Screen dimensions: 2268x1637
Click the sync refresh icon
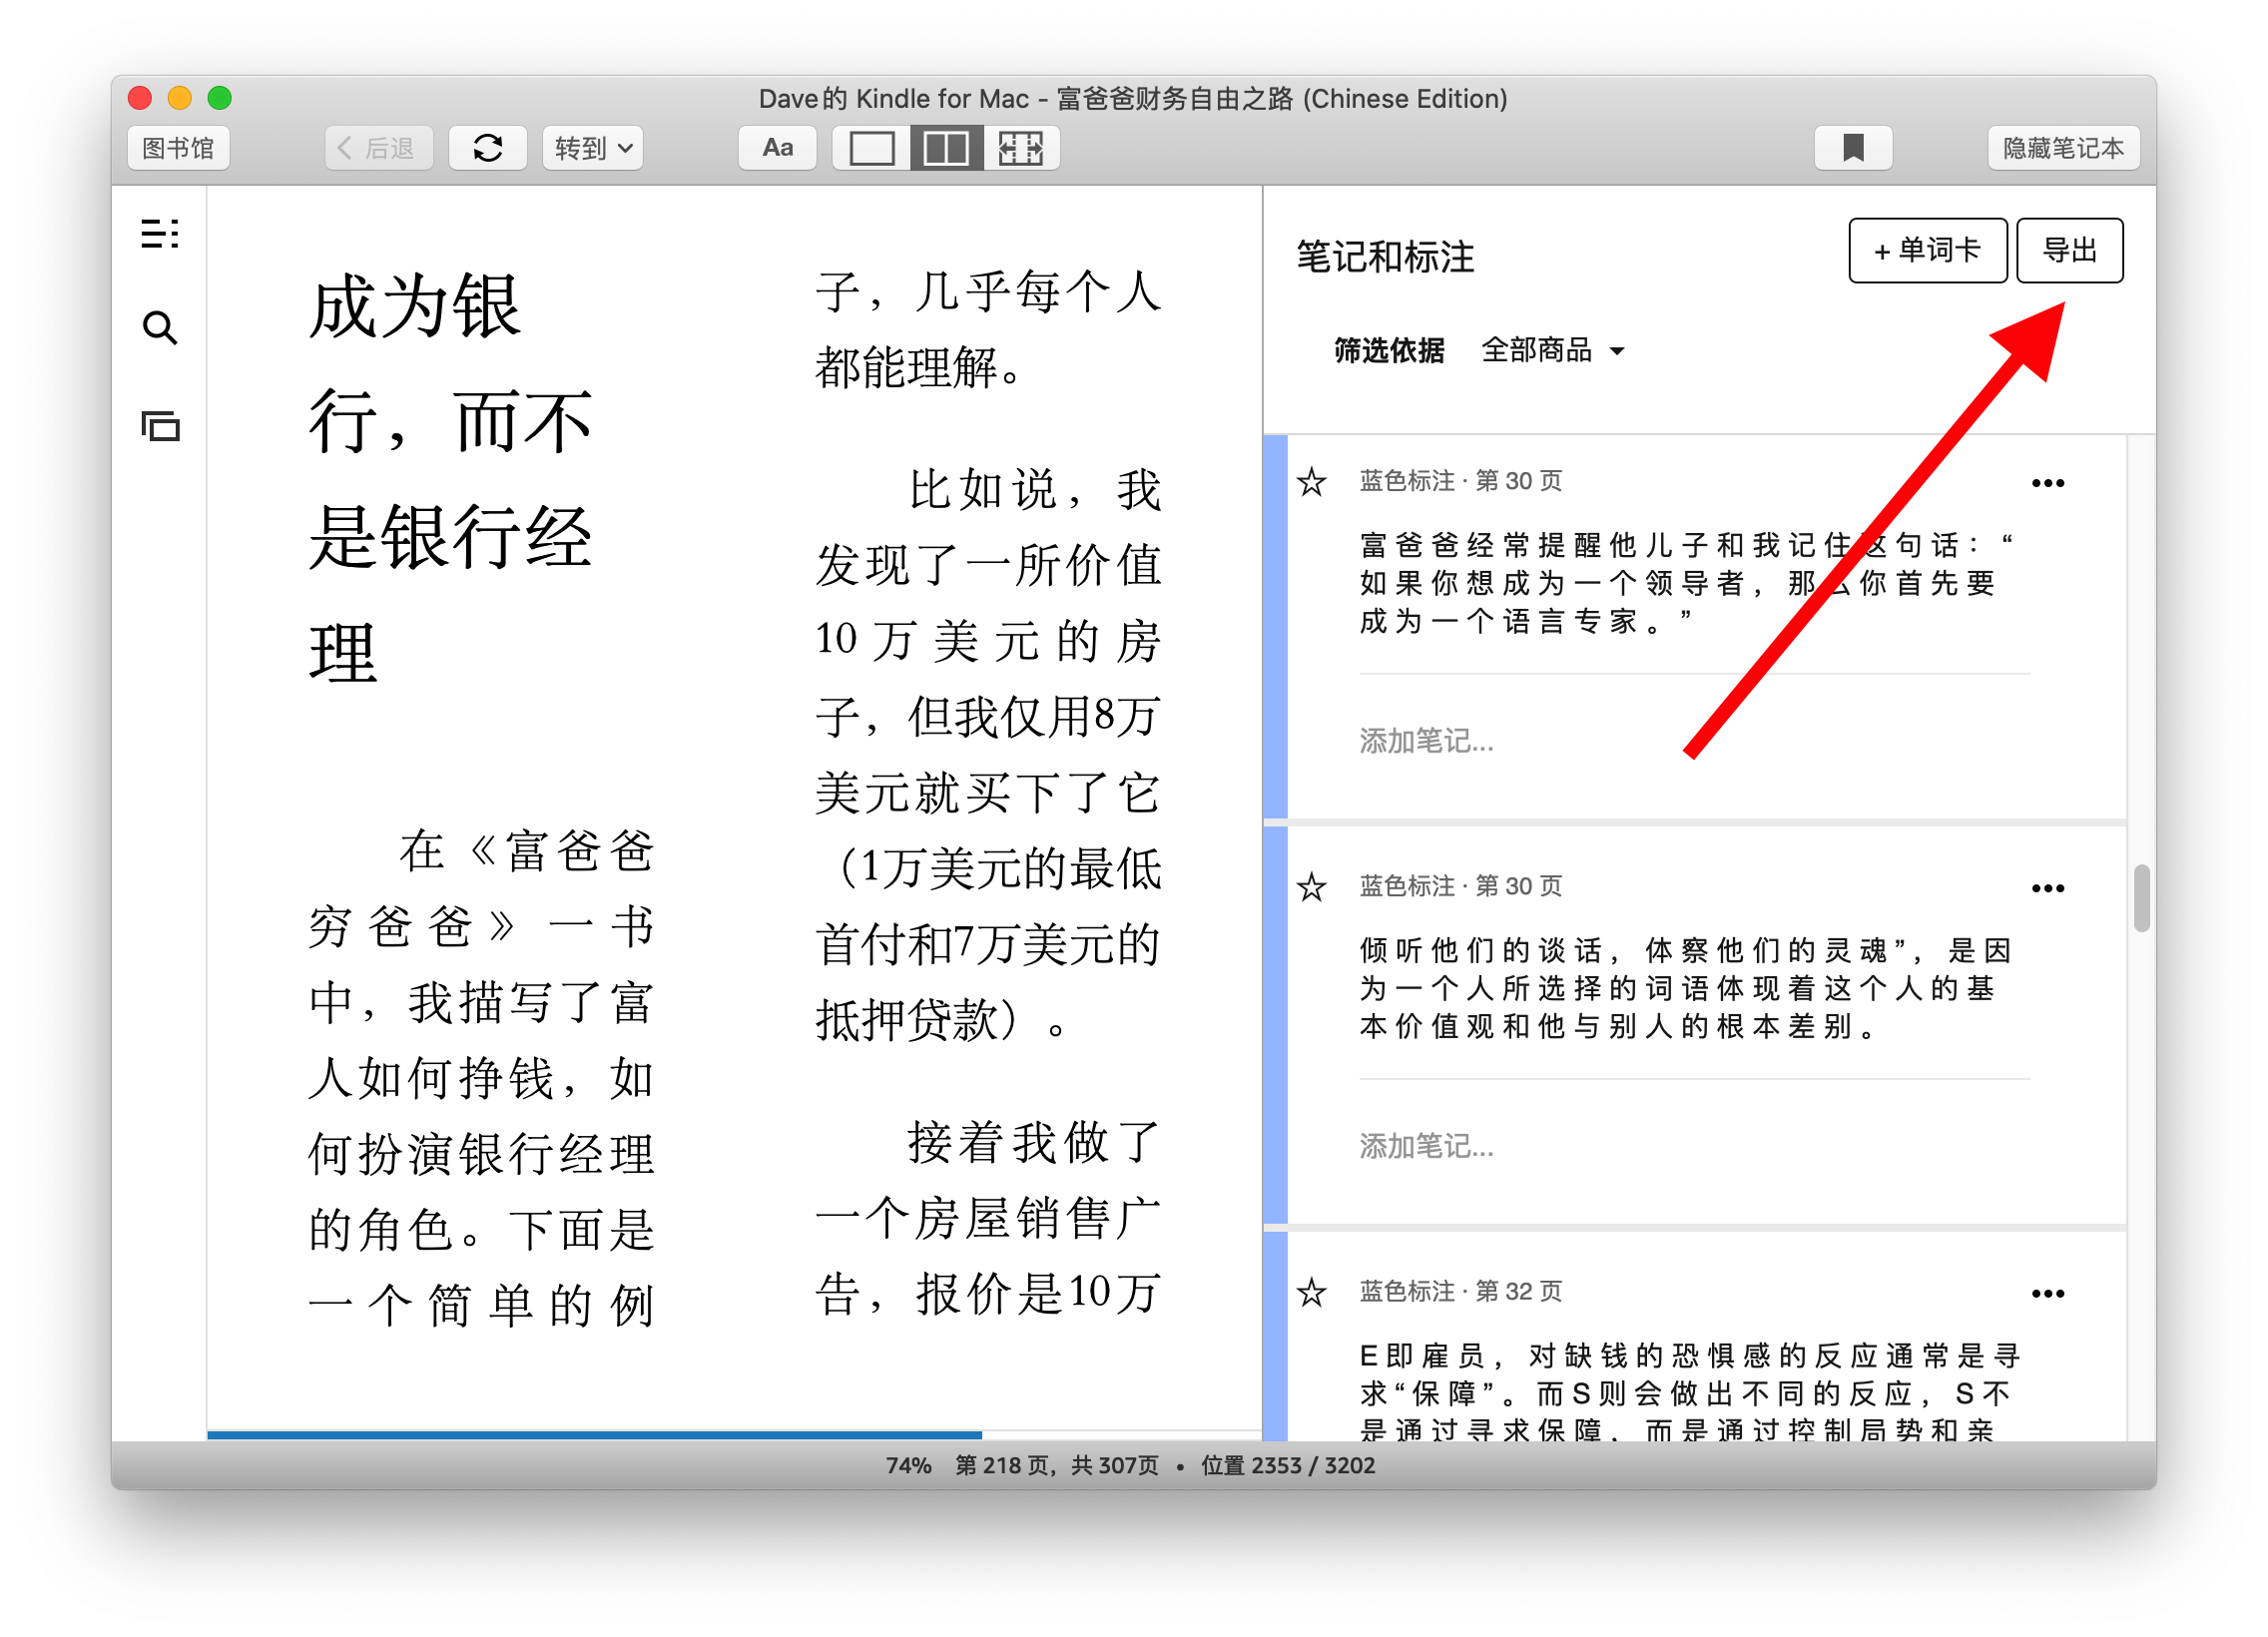tap(487, 148)
